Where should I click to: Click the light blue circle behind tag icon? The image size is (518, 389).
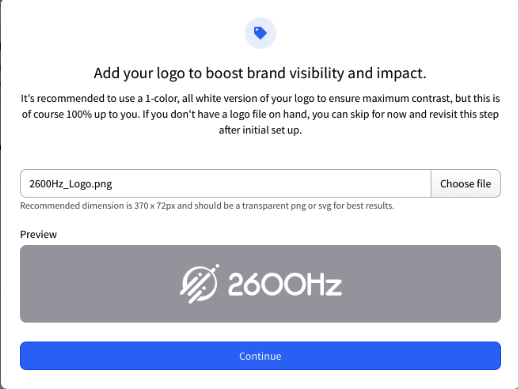[260, 33]
